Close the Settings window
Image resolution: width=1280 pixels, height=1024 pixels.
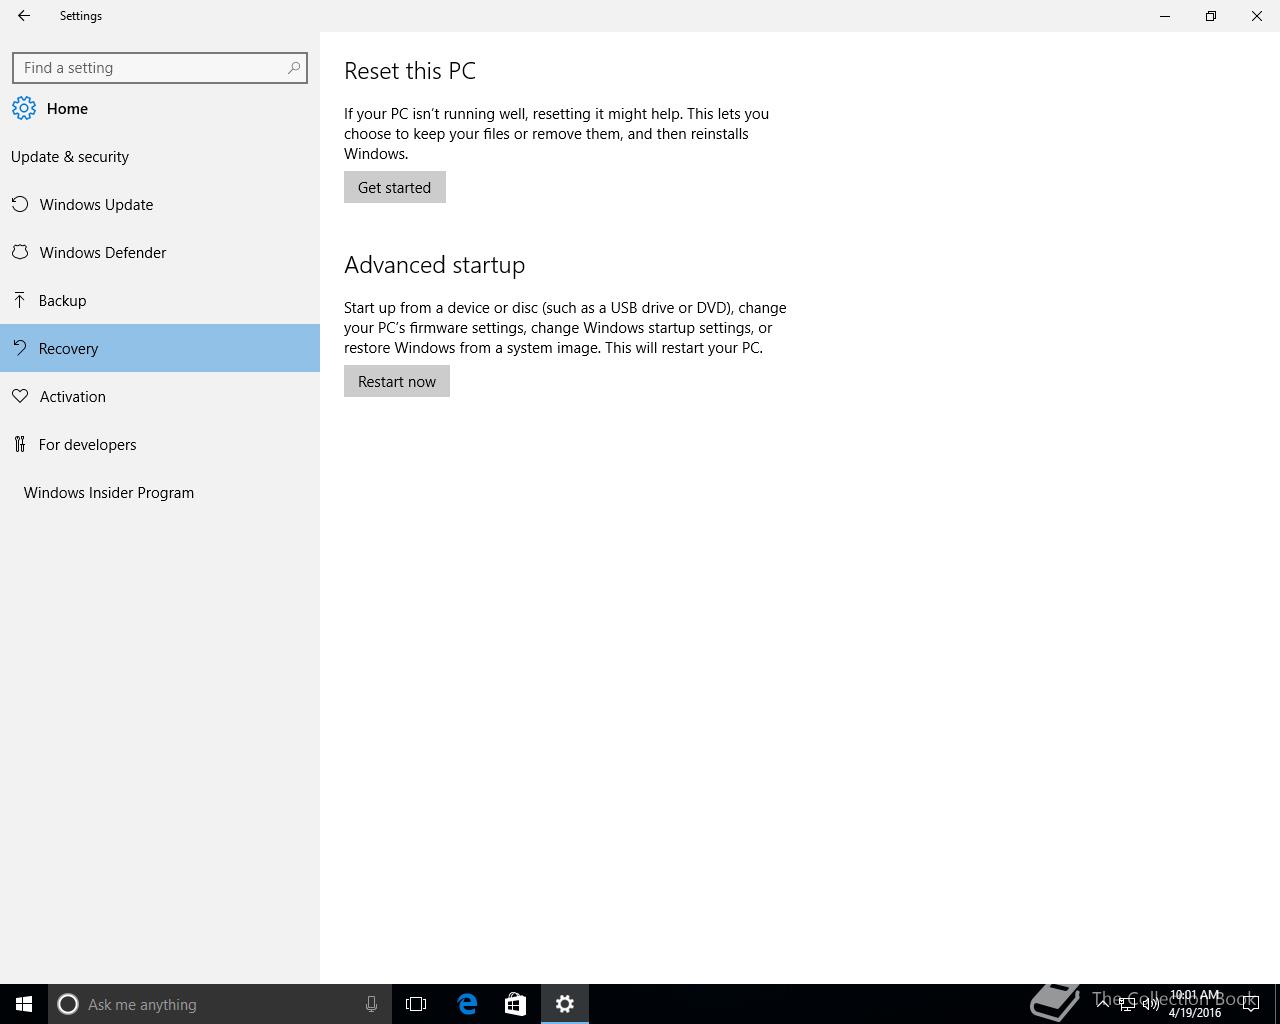click(x=1257, y=16)
